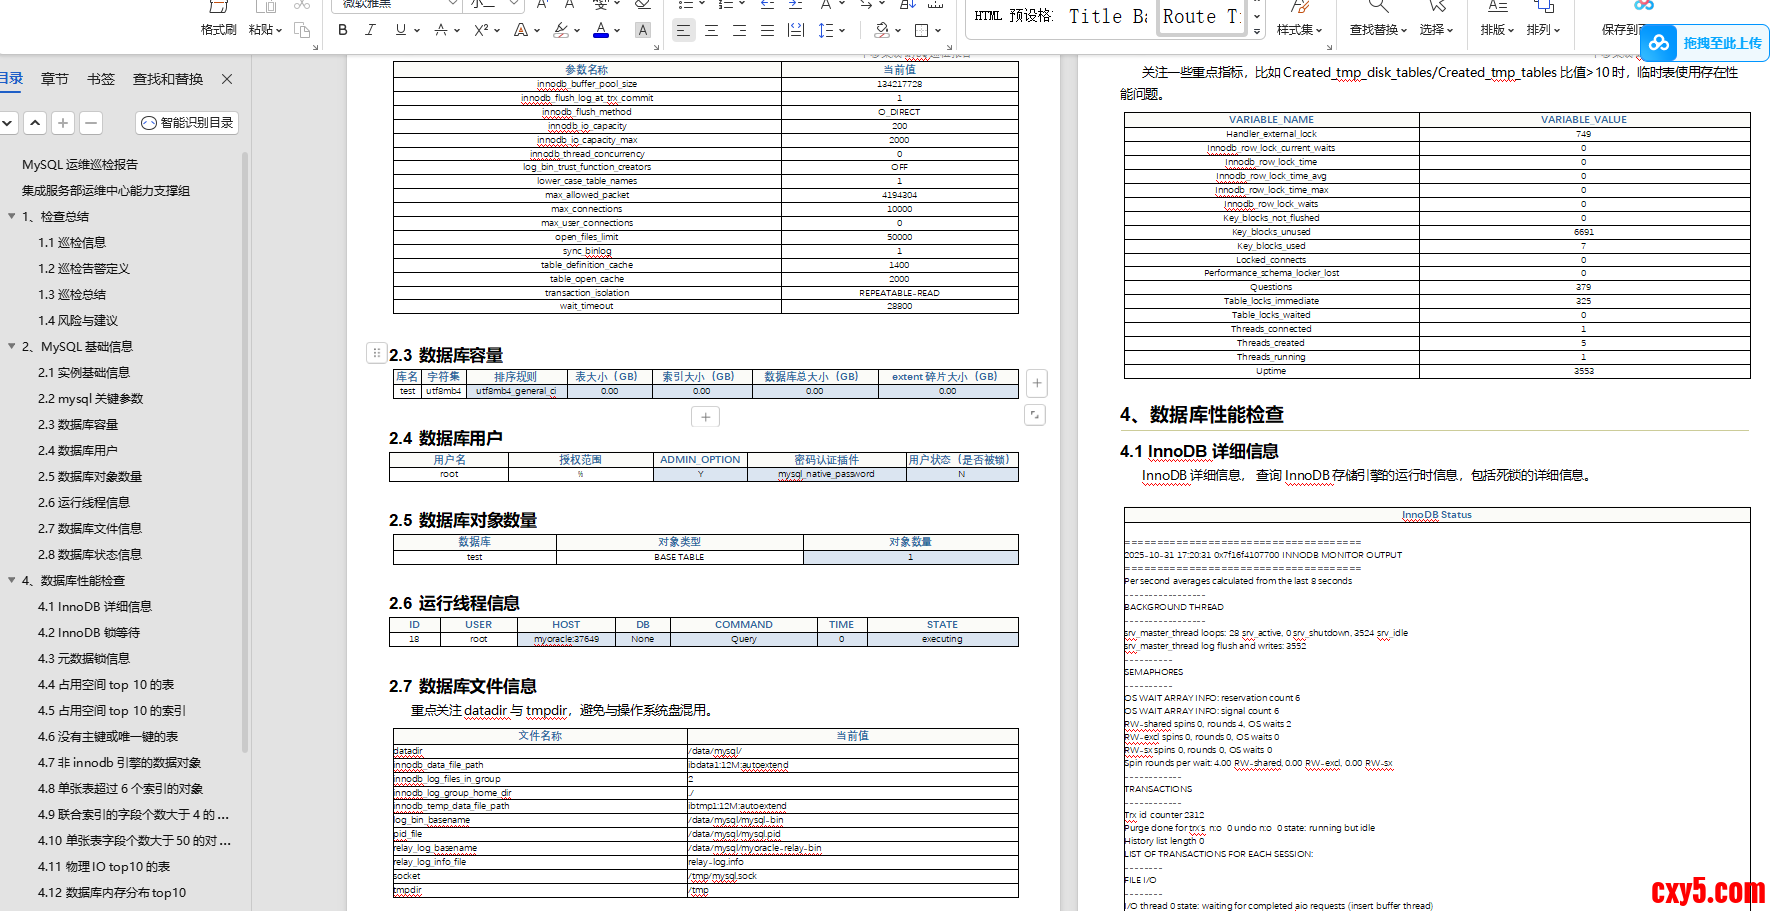Add a column right of the 数据库容量 table

pos(1037,383)
